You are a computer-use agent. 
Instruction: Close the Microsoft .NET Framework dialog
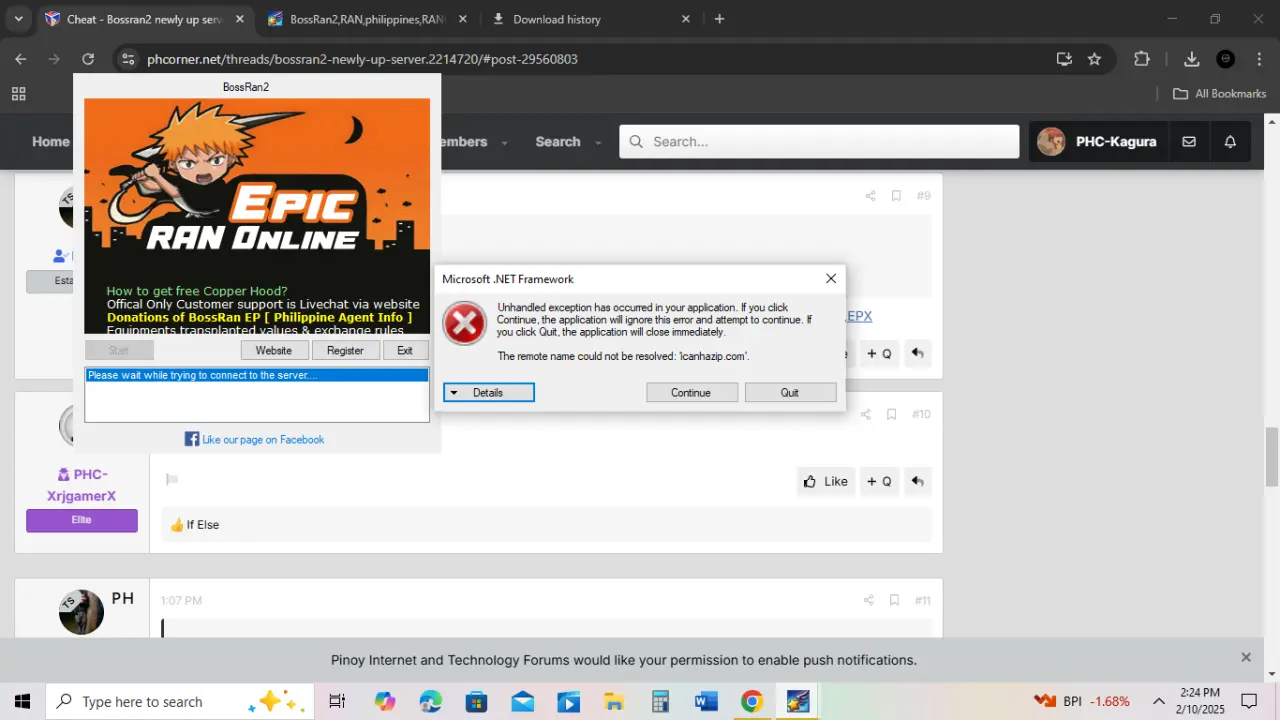pyautogui.click(x=830, y=279)
